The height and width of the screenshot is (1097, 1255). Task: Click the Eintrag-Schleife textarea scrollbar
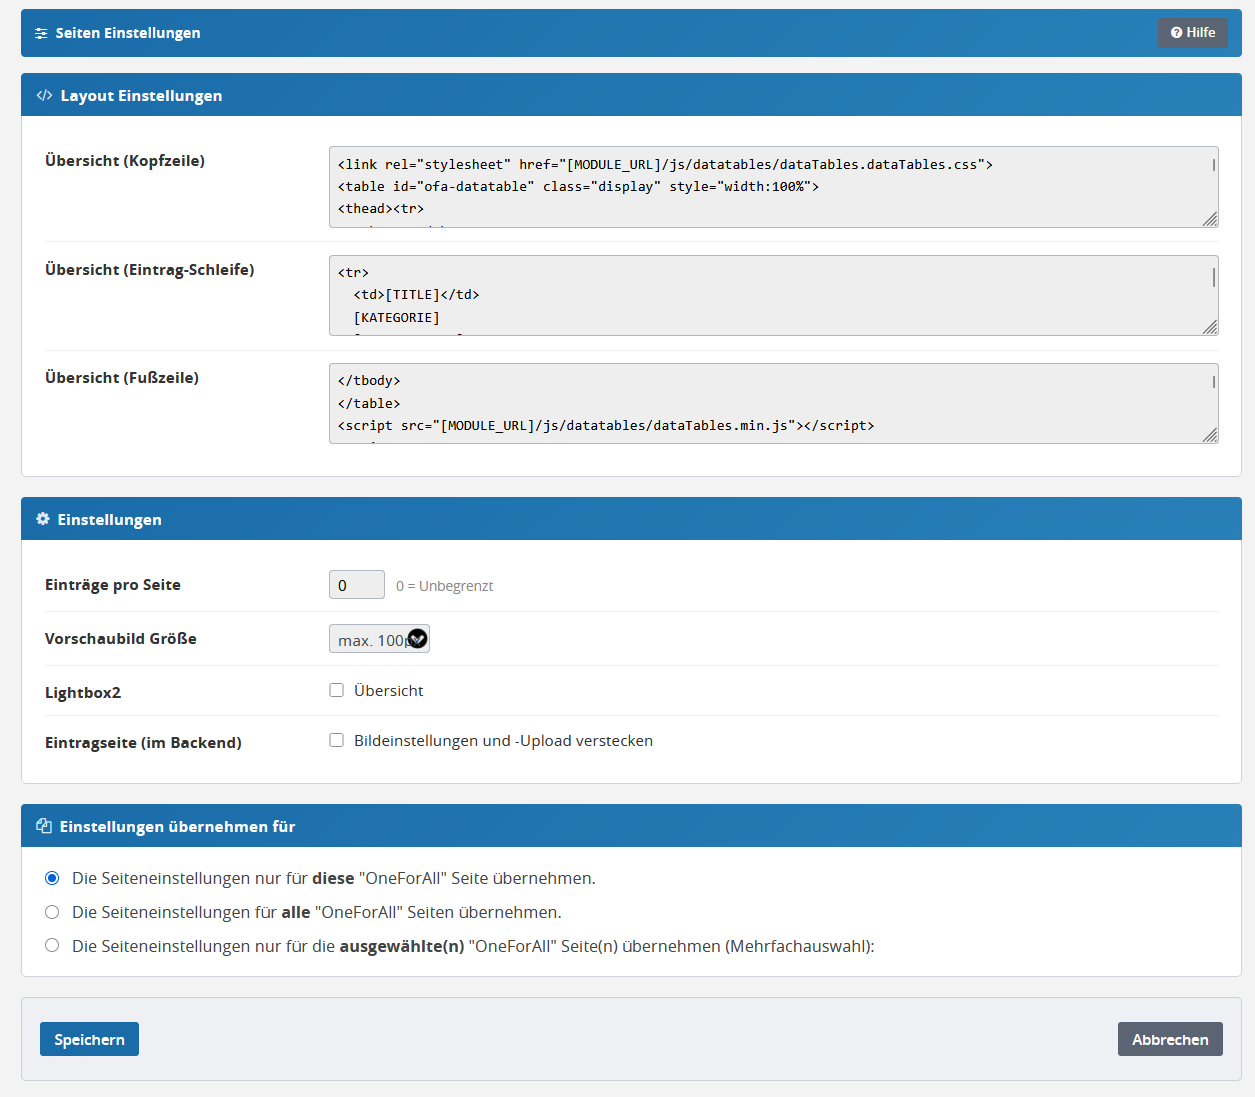coord(1214,277)
